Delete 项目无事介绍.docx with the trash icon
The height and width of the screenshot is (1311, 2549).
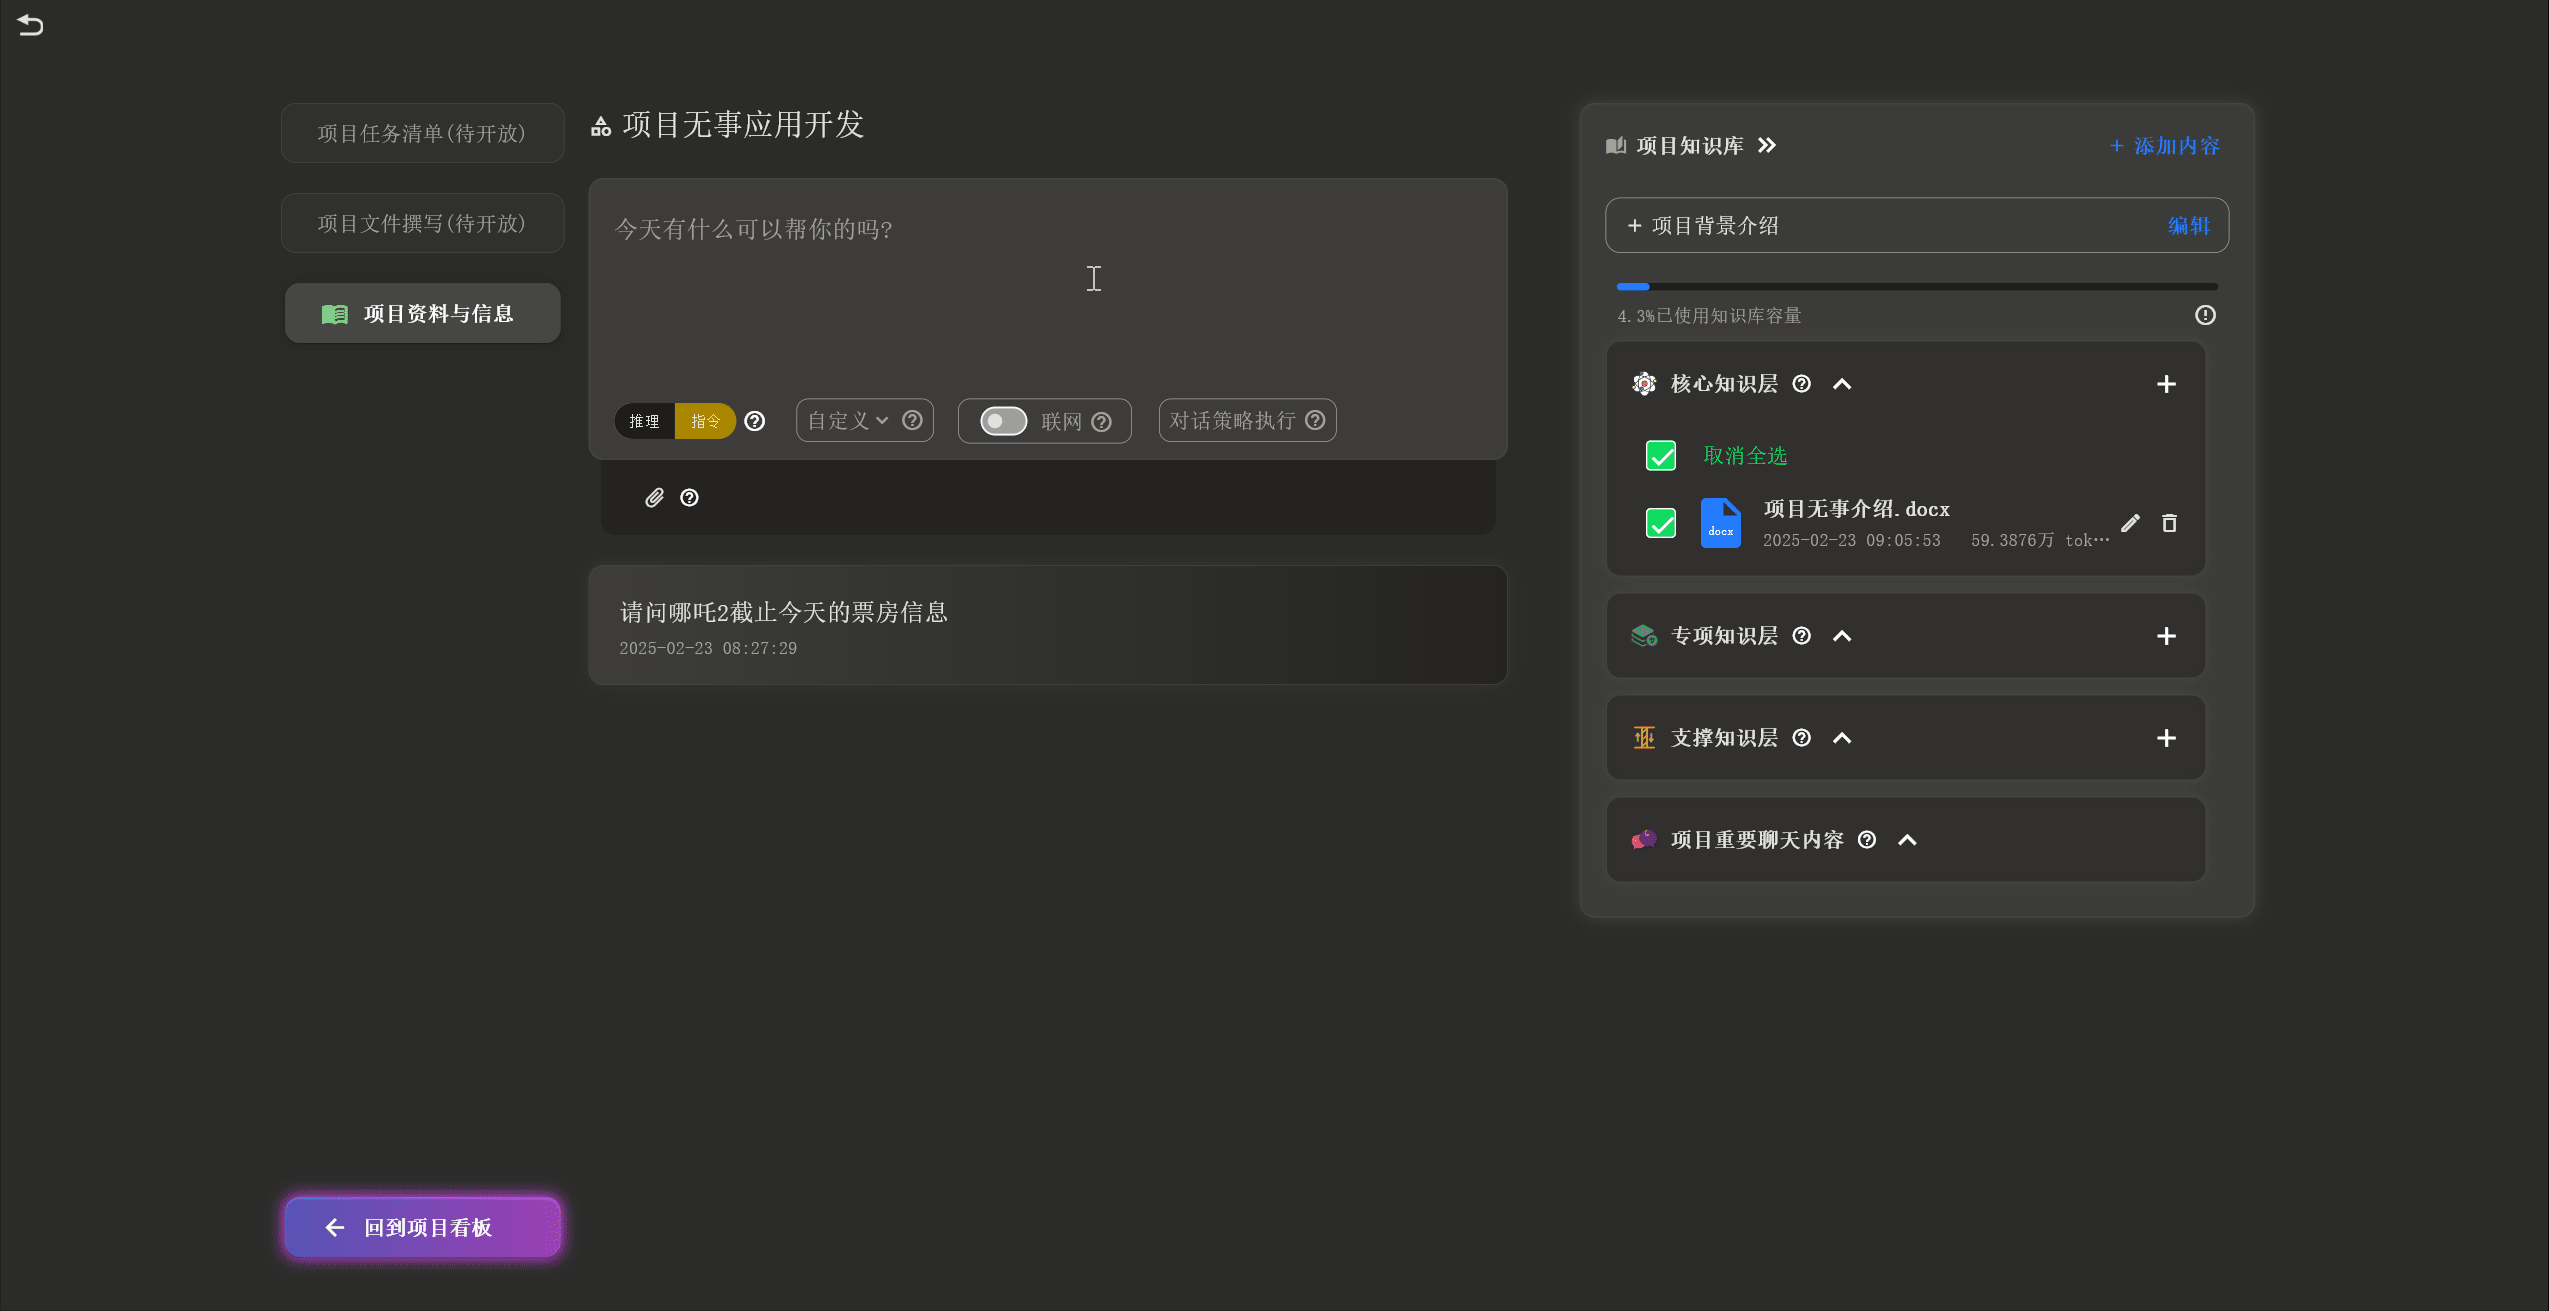coord(2169,523)
